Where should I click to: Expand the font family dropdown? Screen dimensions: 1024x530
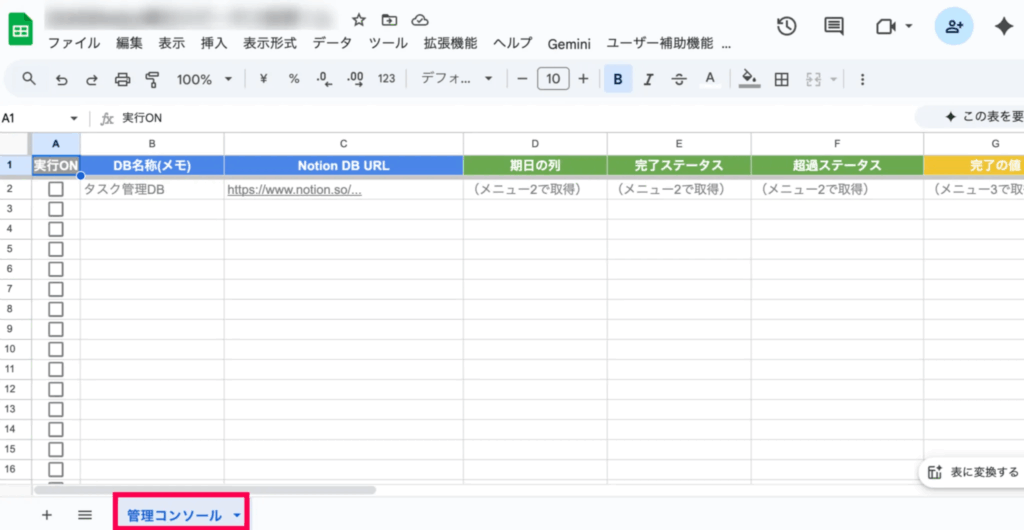[x=457, y=79]
